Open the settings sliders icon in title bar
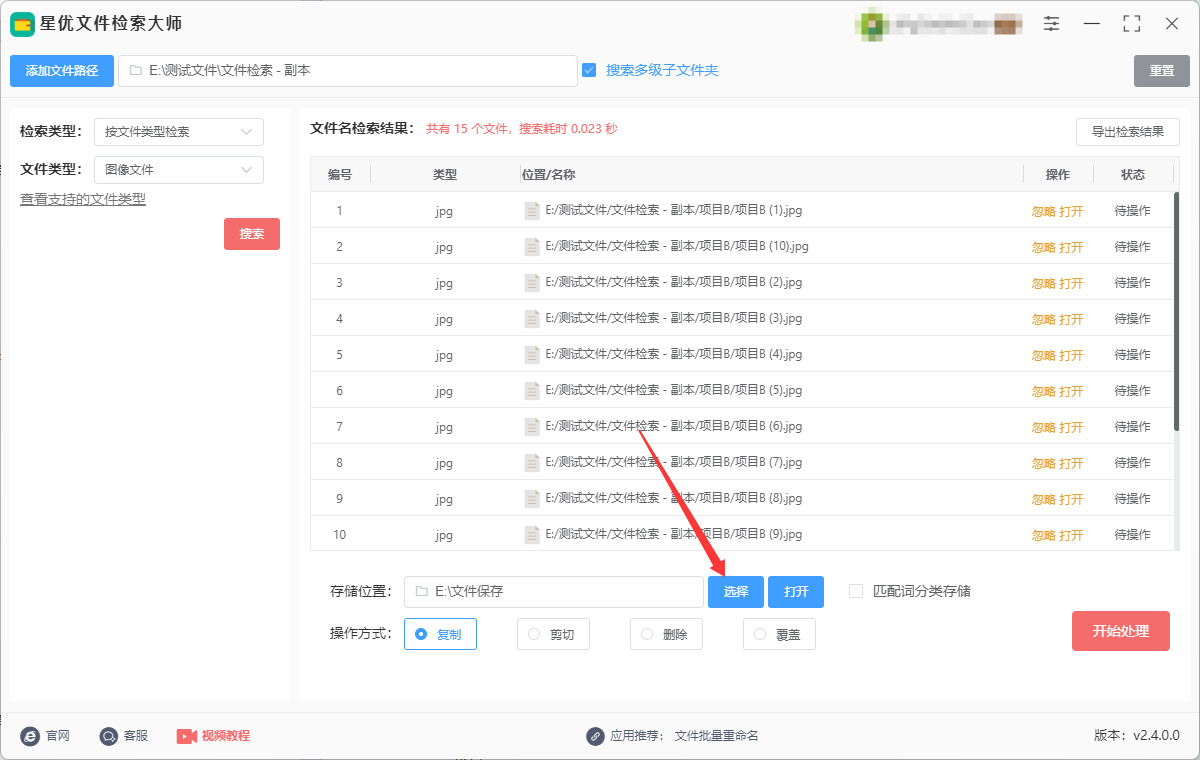 pos(1051,24)
